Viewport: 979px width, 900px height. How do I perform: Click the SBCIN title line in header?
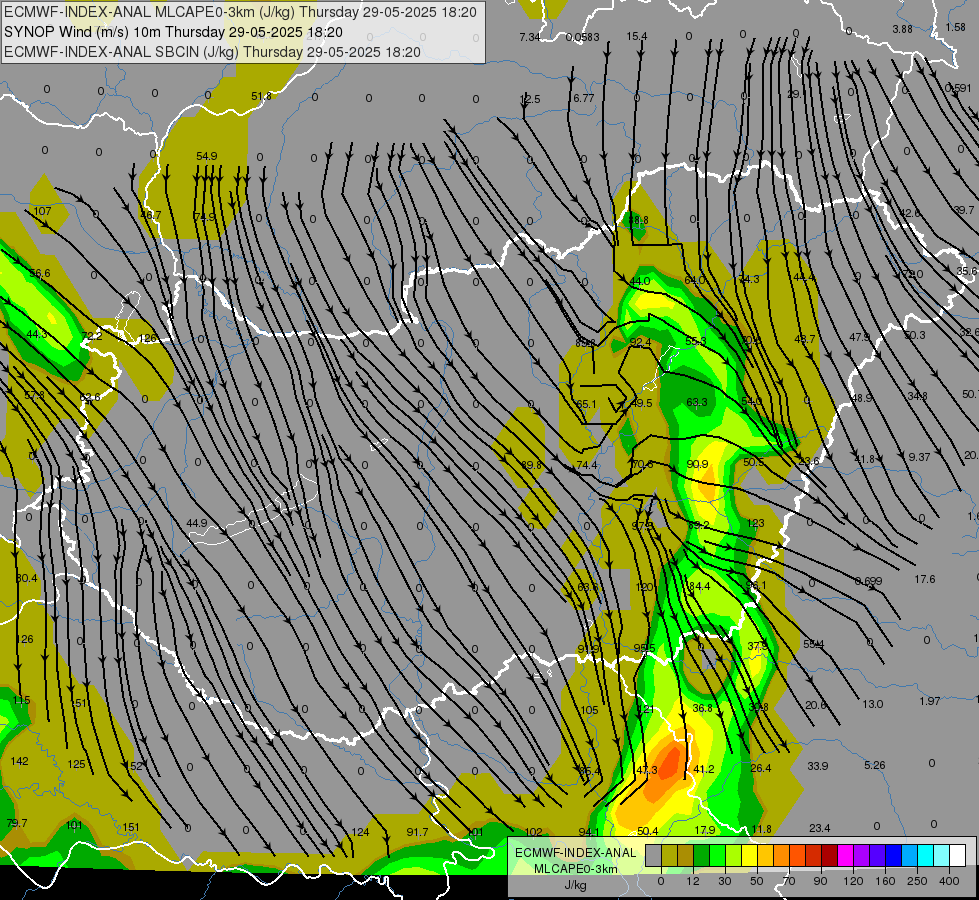212,52
